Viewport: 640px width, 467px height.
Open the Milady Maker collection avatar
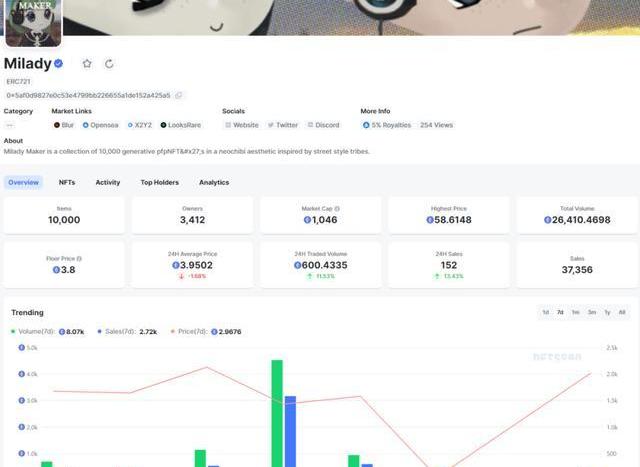33,23
